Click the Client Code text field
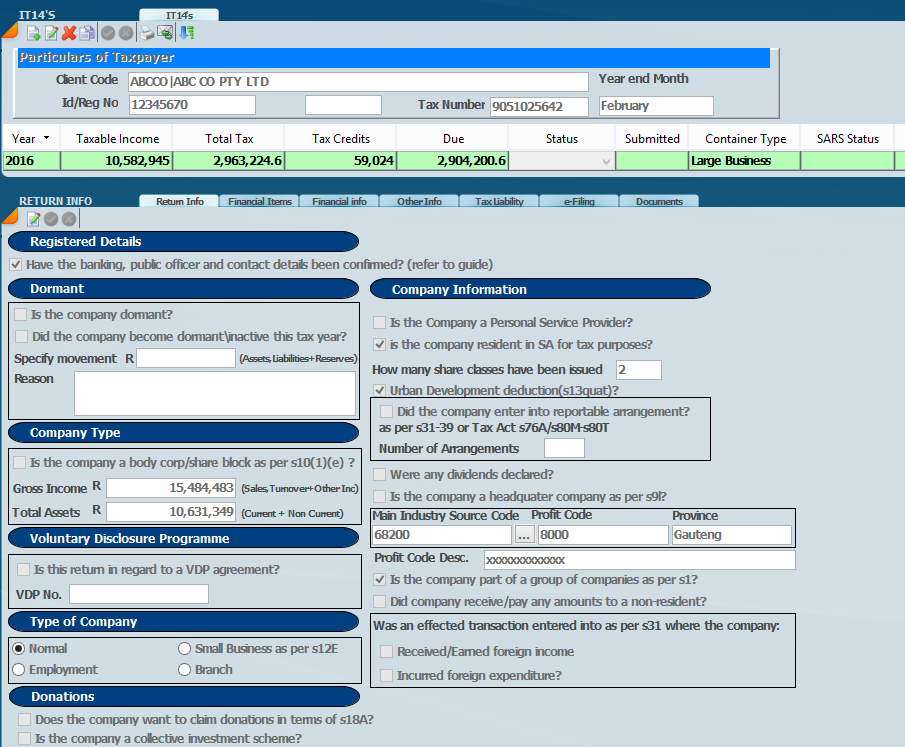Image resolution: width=905 pixels, height=747 pixels. coord(357,82)
